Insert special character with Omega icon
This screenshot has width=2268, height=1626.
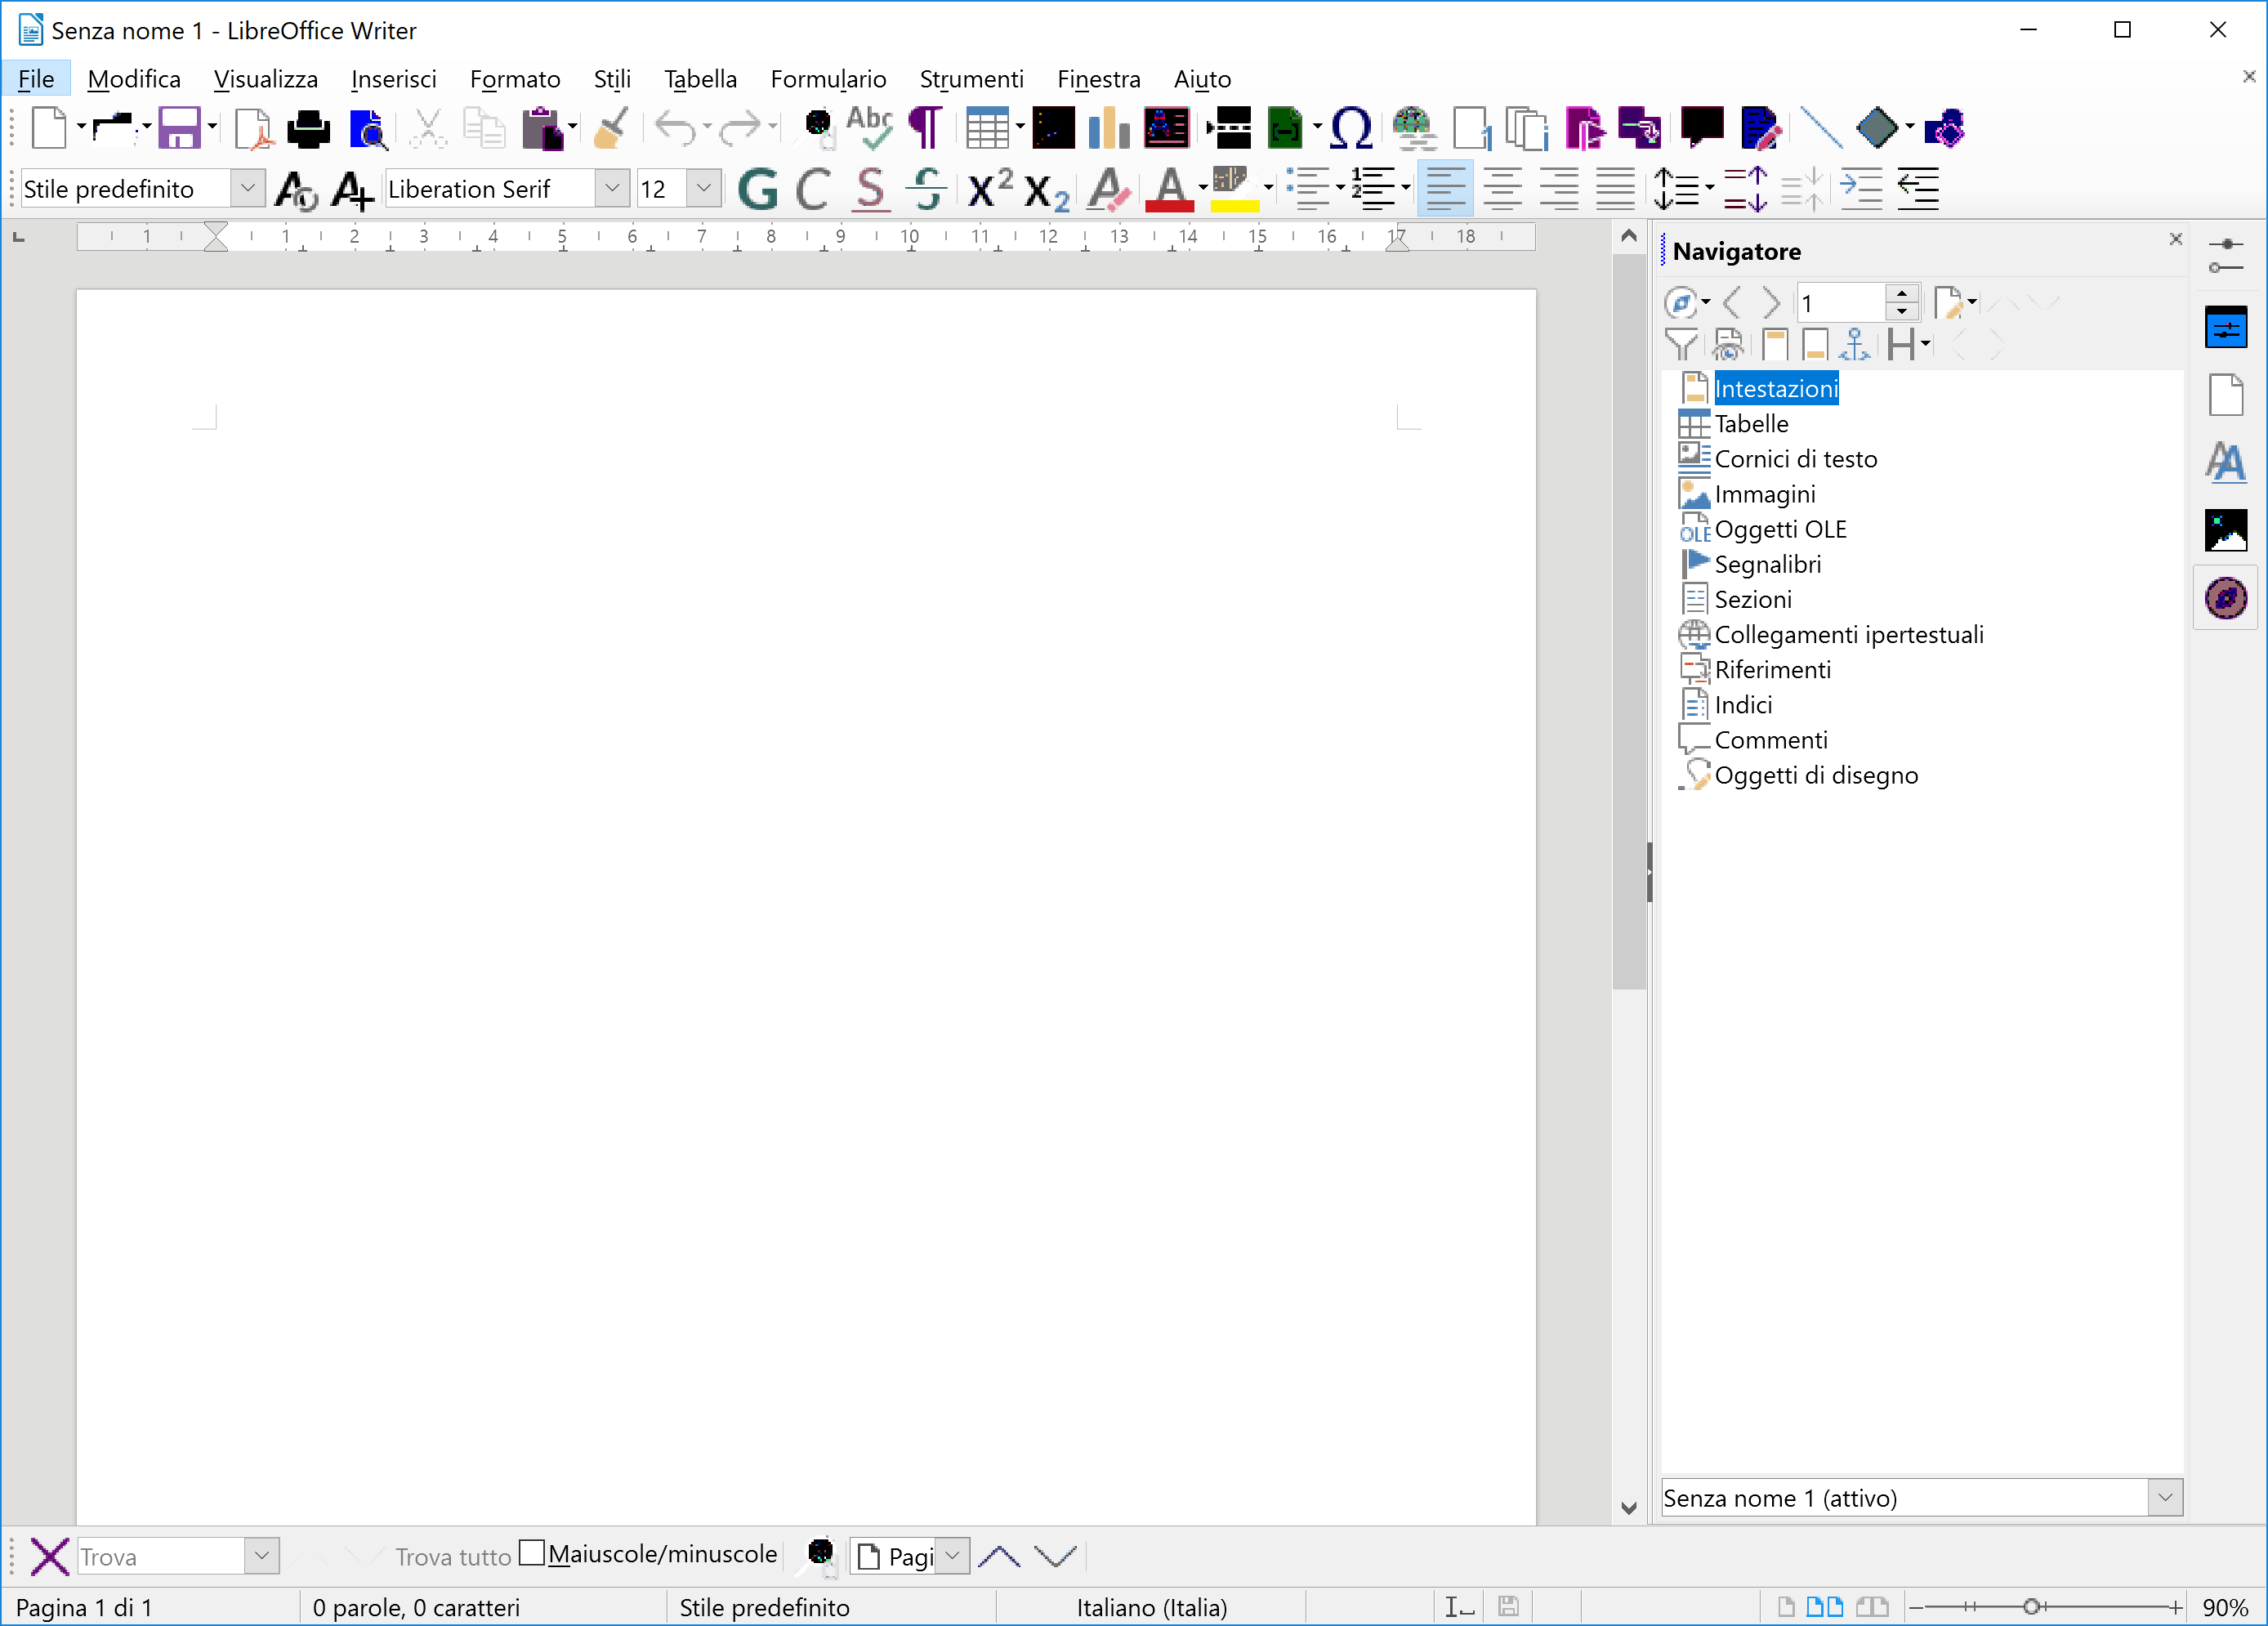1351,128
